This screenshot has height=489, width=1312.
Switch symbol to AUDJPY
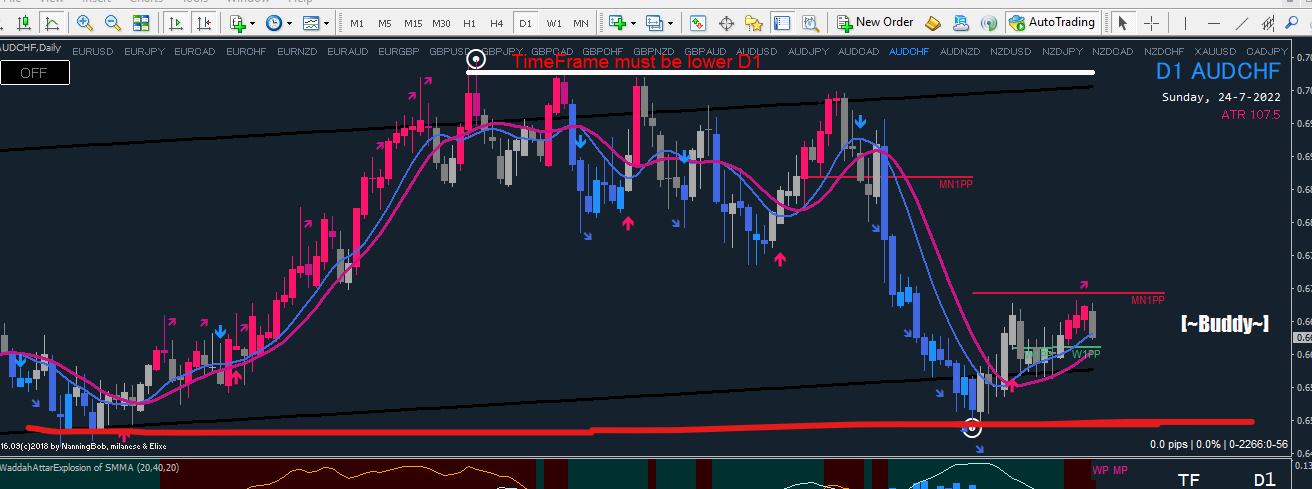click(x=808, y=50)
